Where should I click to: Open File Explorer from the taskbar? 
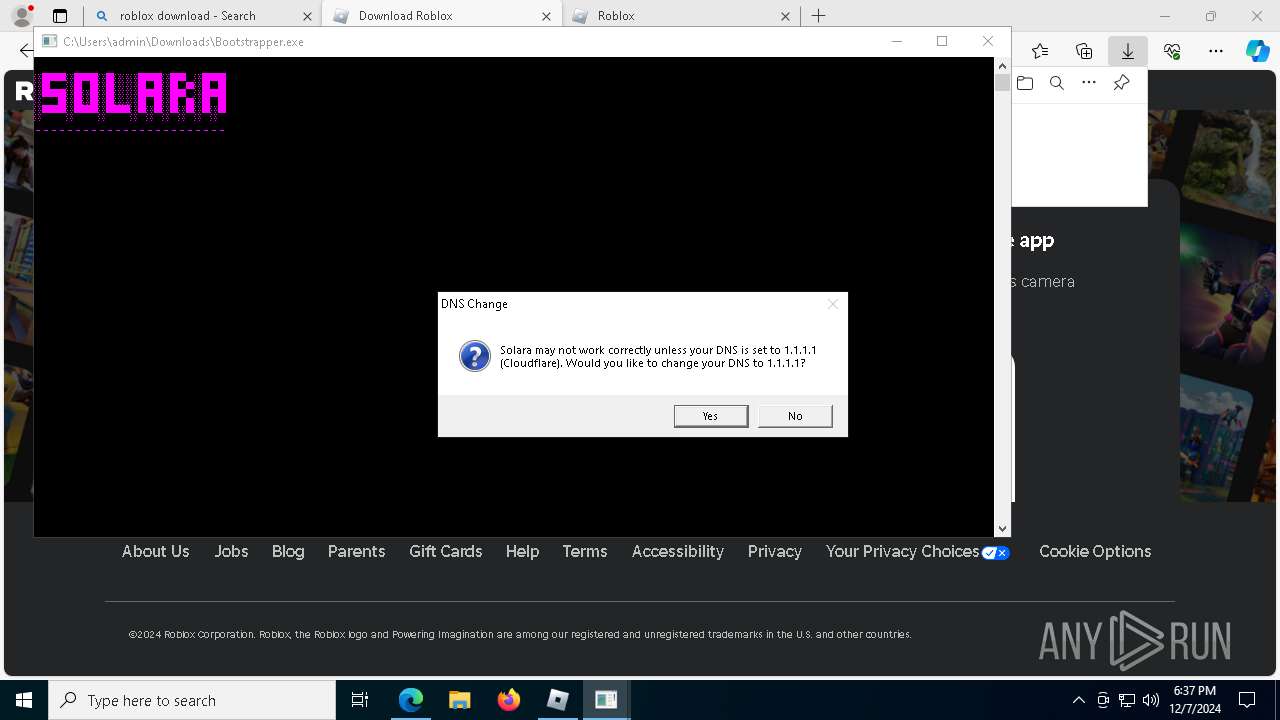tap(459, 700)
